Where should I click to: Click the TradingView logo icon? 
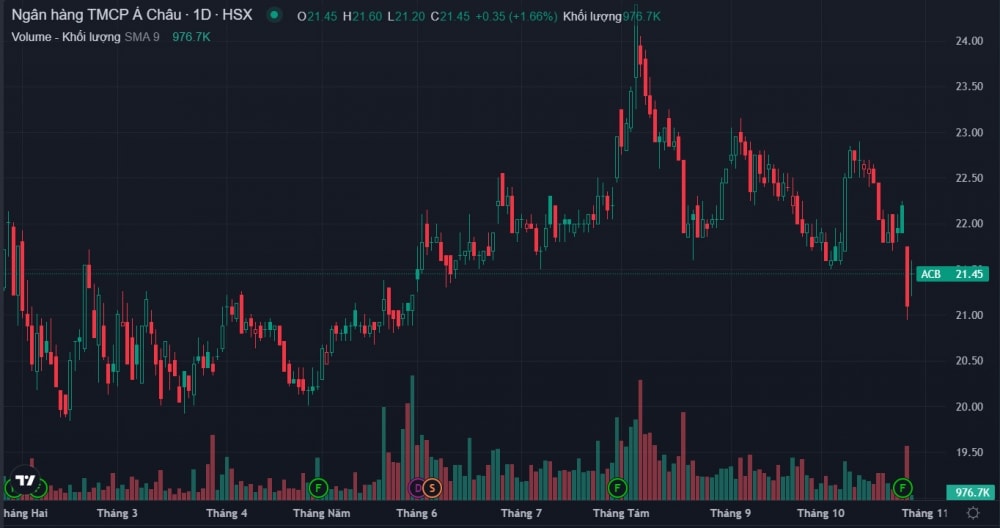coord(25,480)
